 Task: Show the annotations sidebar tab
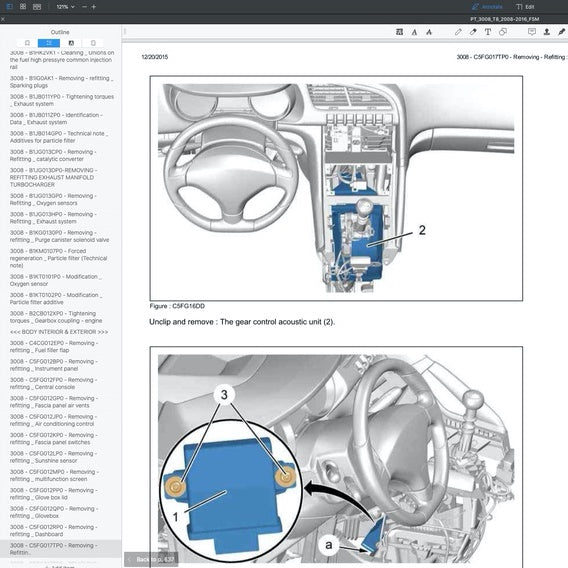pyautogui.click(x=71, y=43)
